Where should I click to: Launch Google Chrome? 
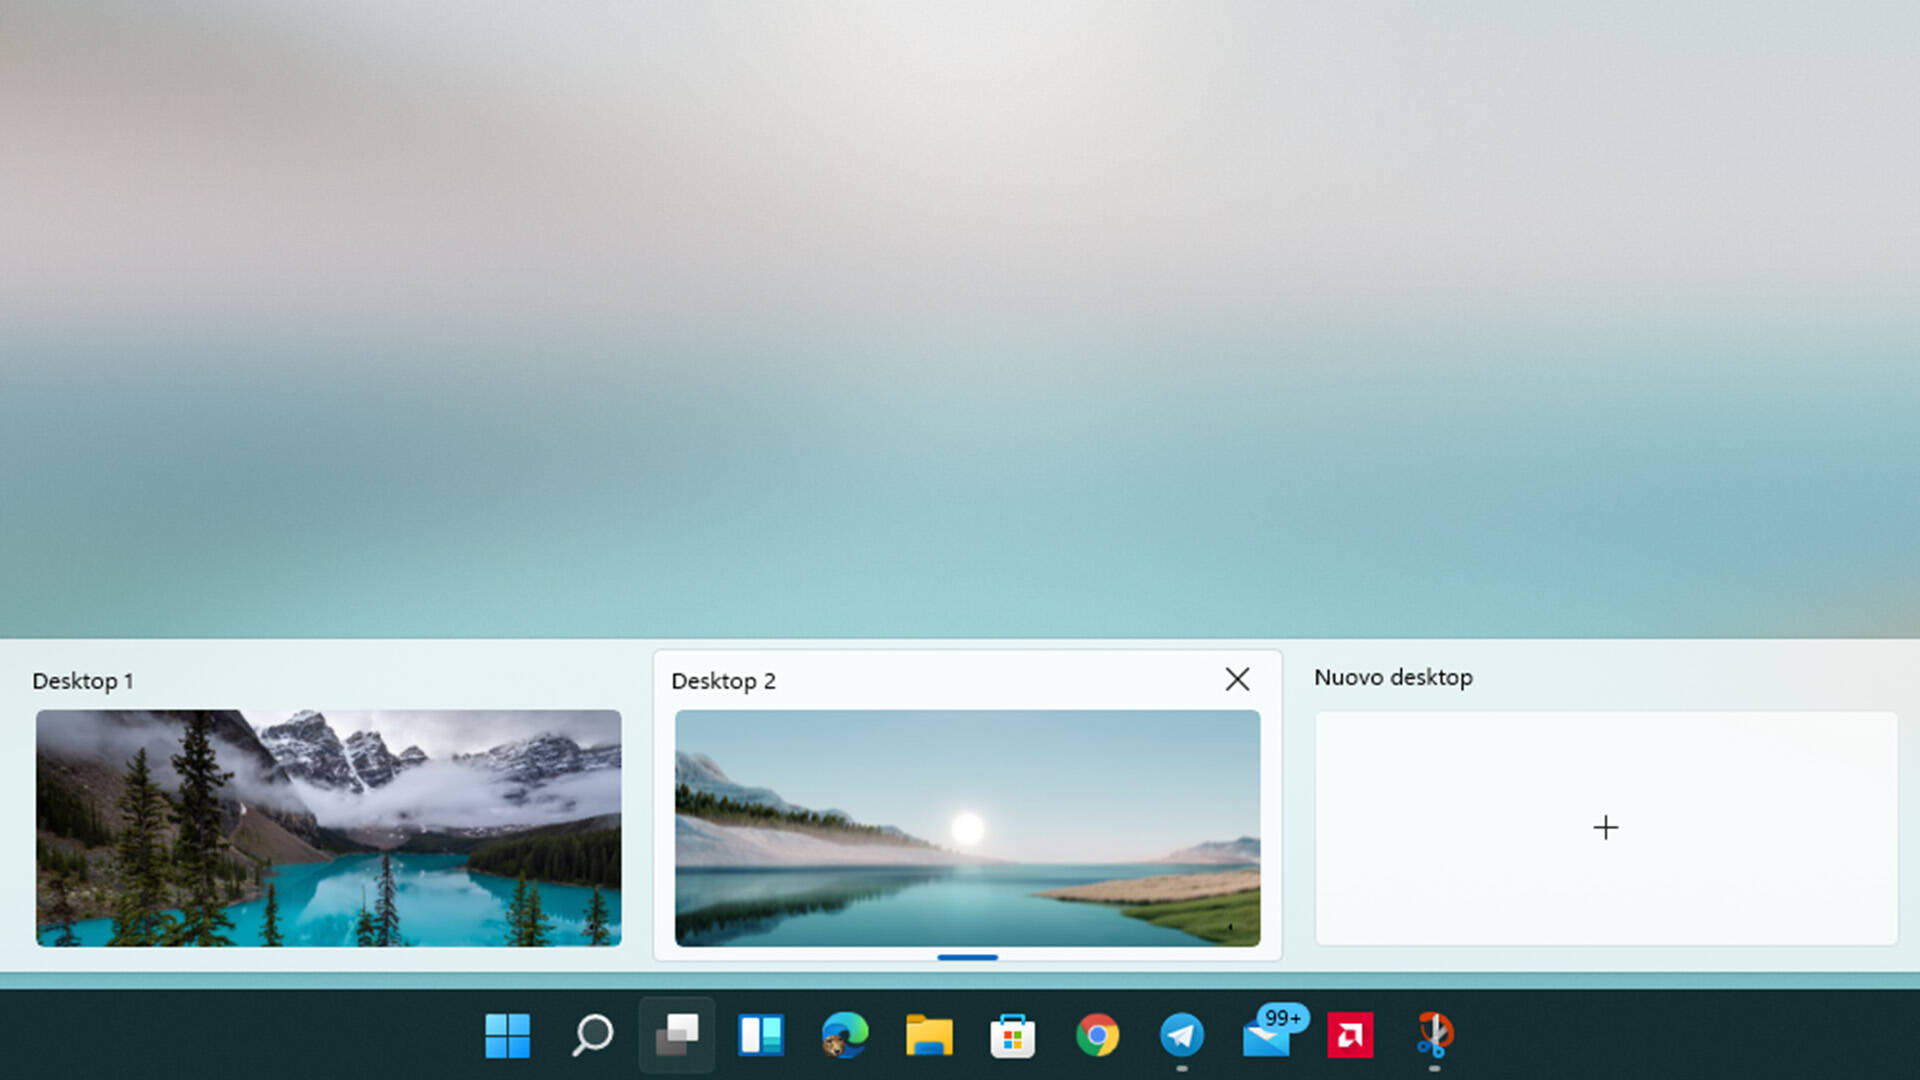point(1098,1037)
